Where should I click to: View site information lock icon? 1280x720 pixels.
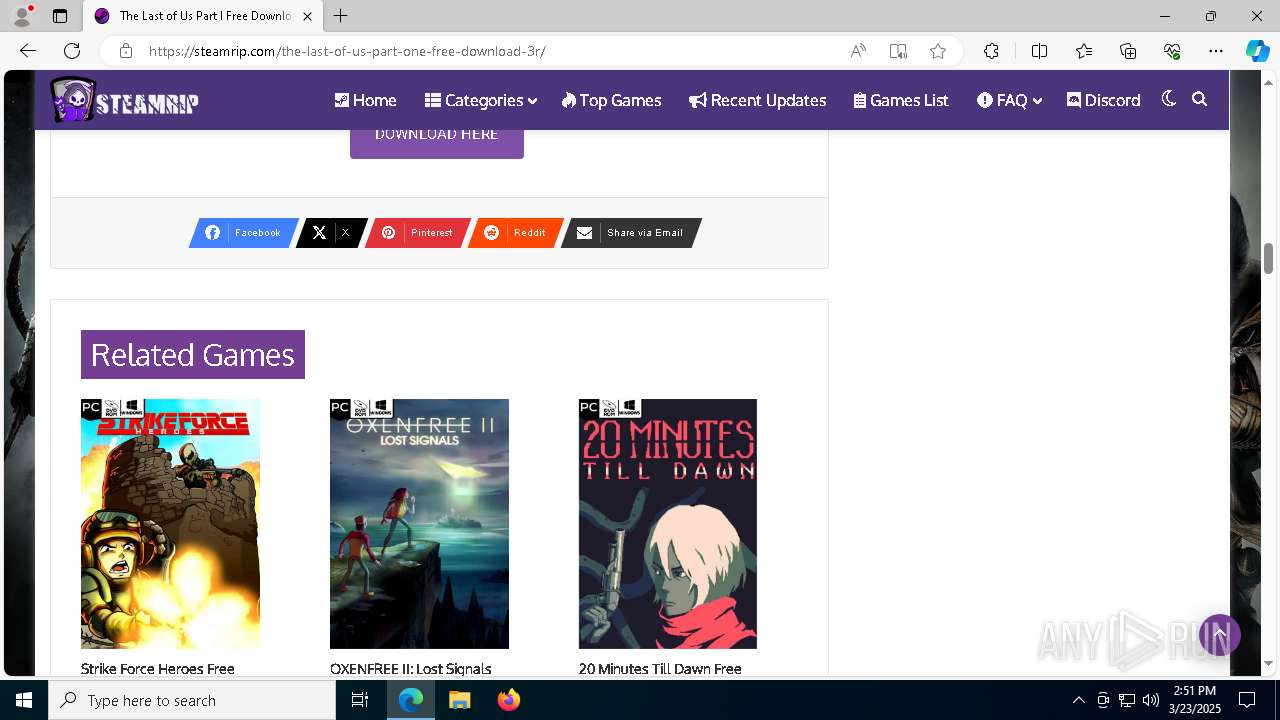pyautogui.click(x=125, y=51)
